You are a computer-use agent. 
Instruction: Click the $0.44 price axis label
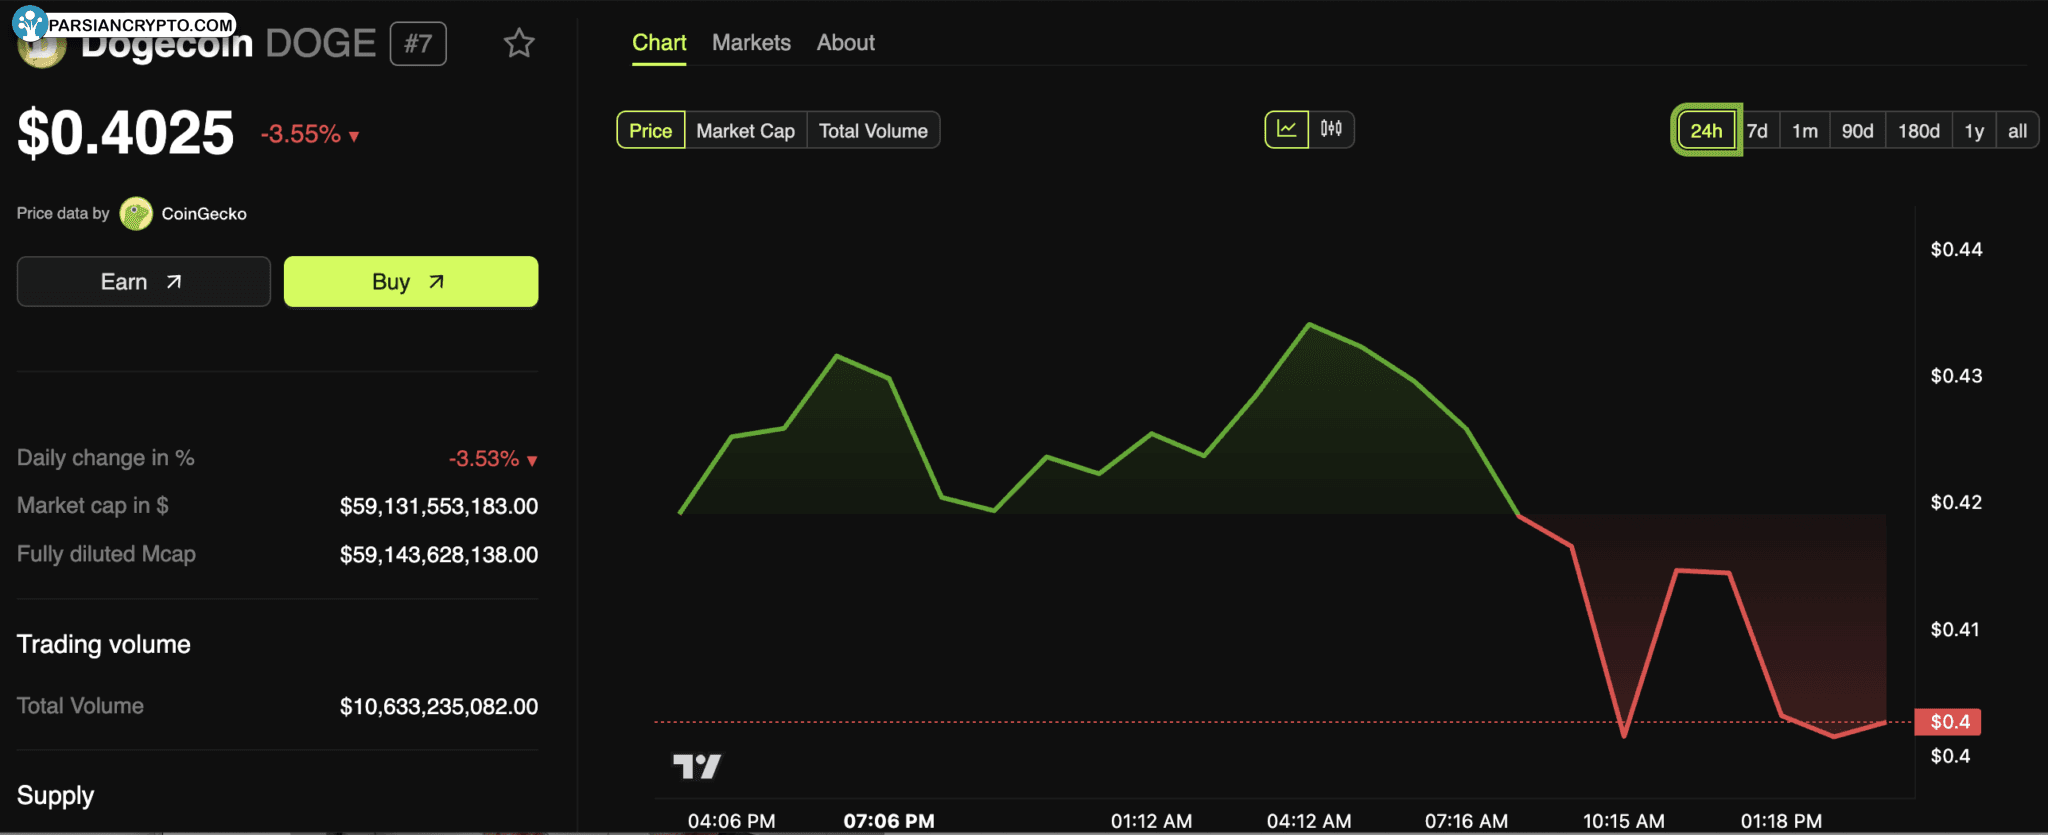pyautogui.click(x=1956, y=249)
